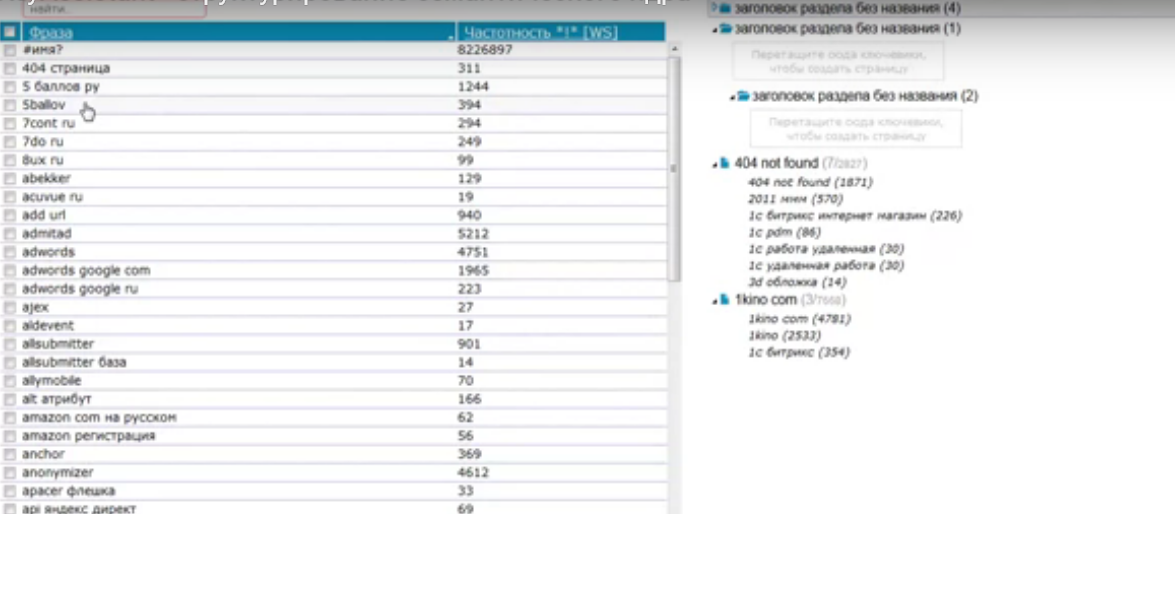Viewport: 1175px width, 613px height.
Task: Select keyword '404 not found (1871)' in tree
Action: [810, 182]
